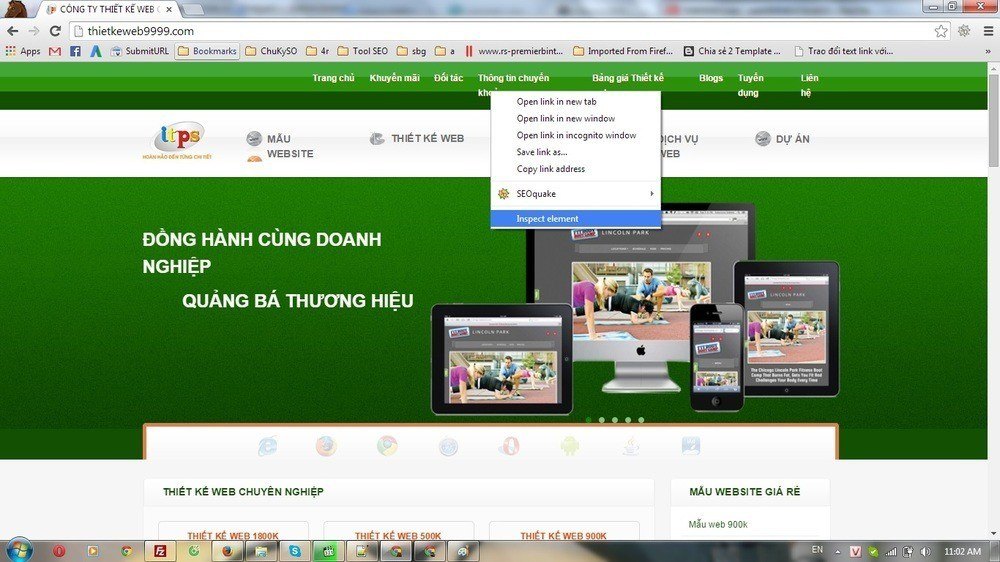
Task: Open the Chrome hamburger menu
Action: [988, 31]
